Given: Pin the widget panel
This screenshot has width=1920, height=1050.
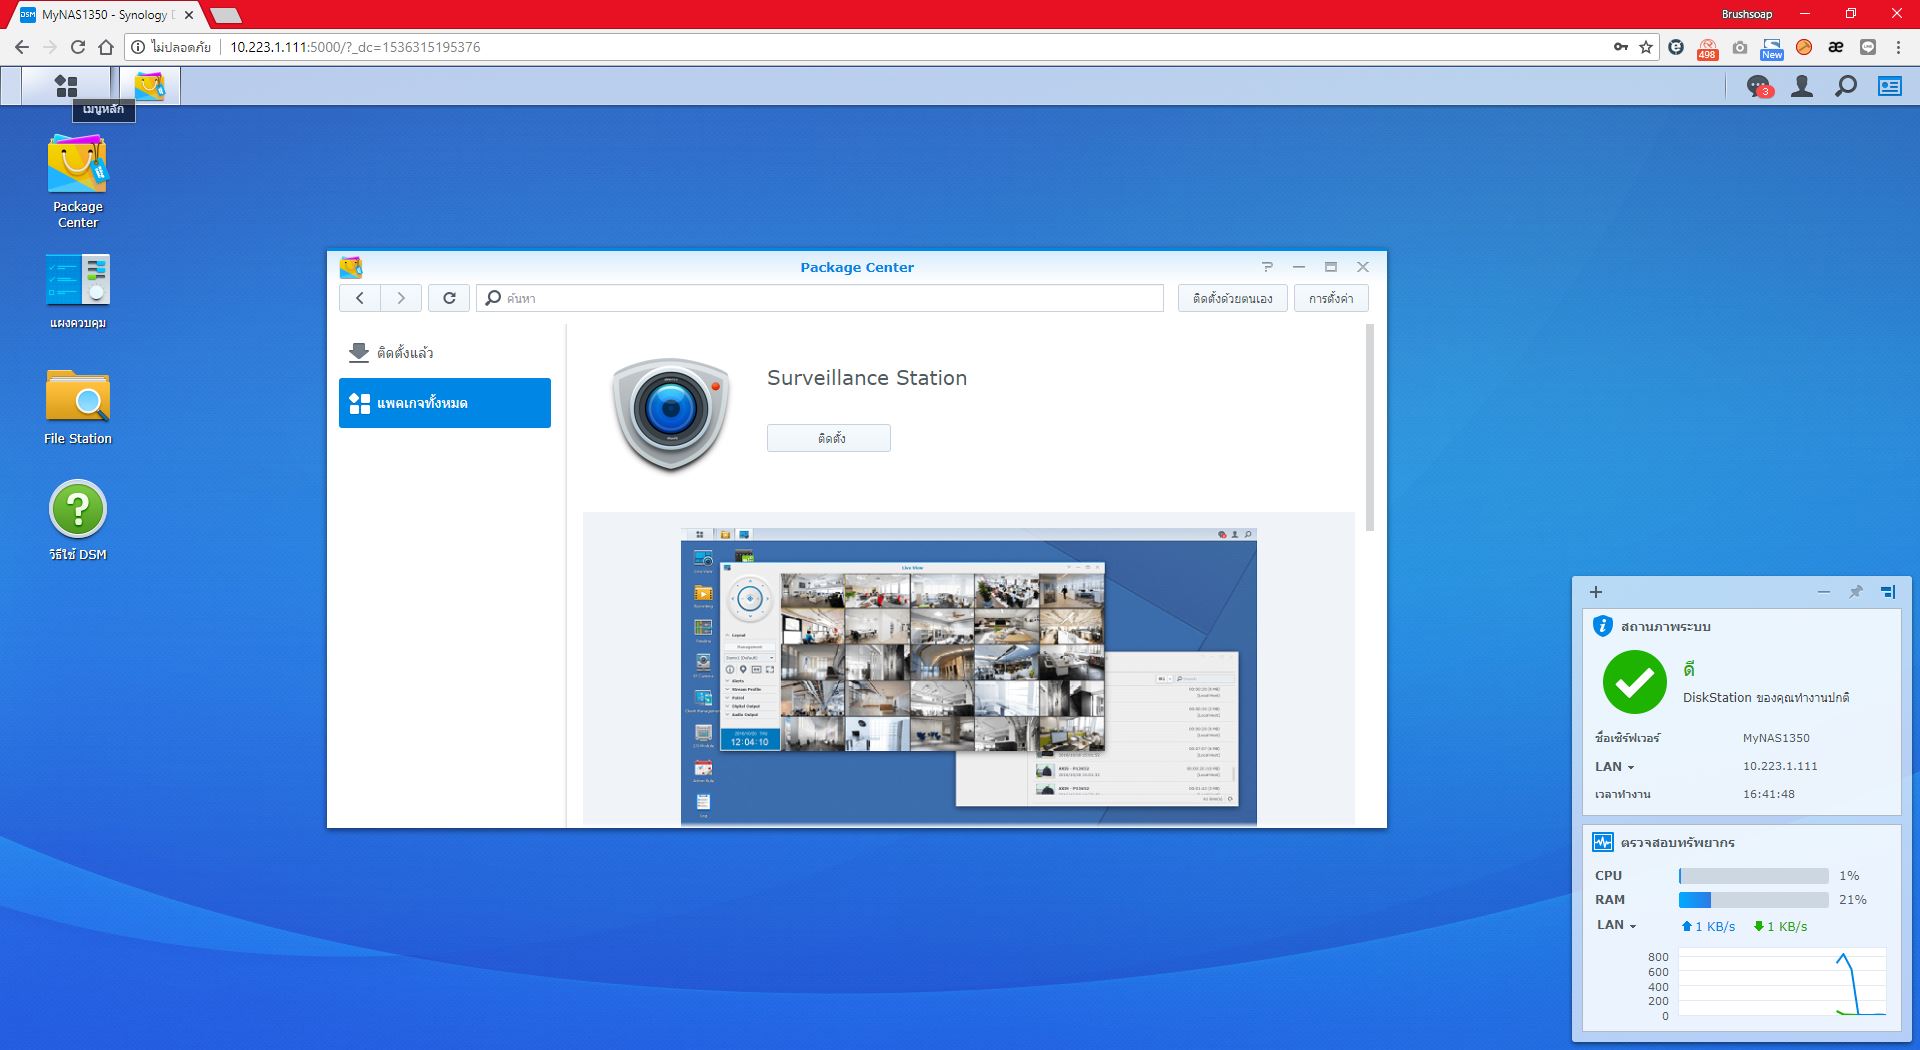Looking at the screenshot, I should [1856, 592].
